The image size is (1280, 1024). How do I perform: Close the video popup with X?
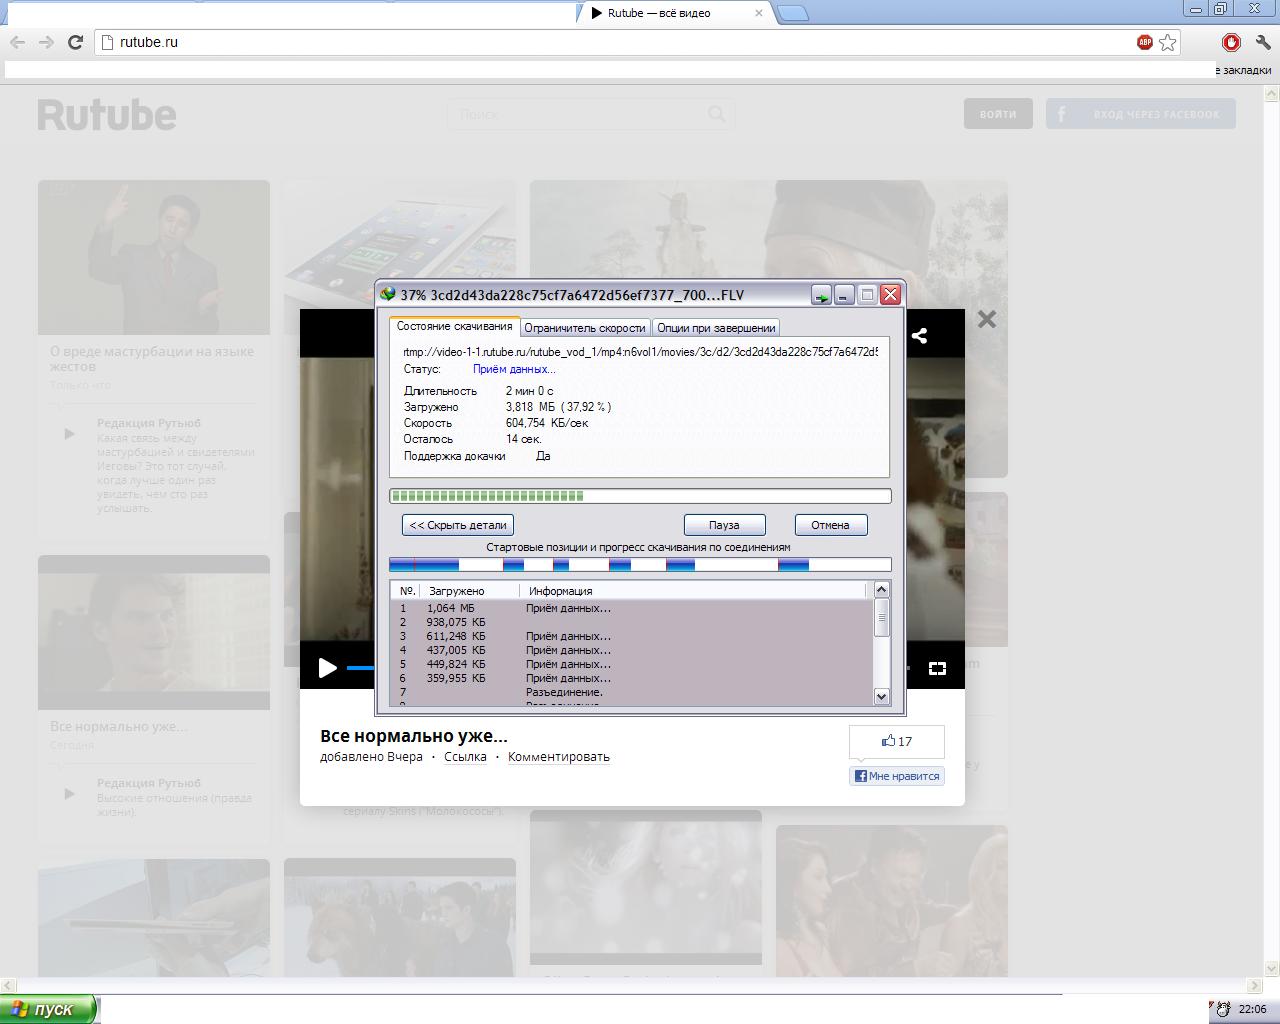point(987,319)
